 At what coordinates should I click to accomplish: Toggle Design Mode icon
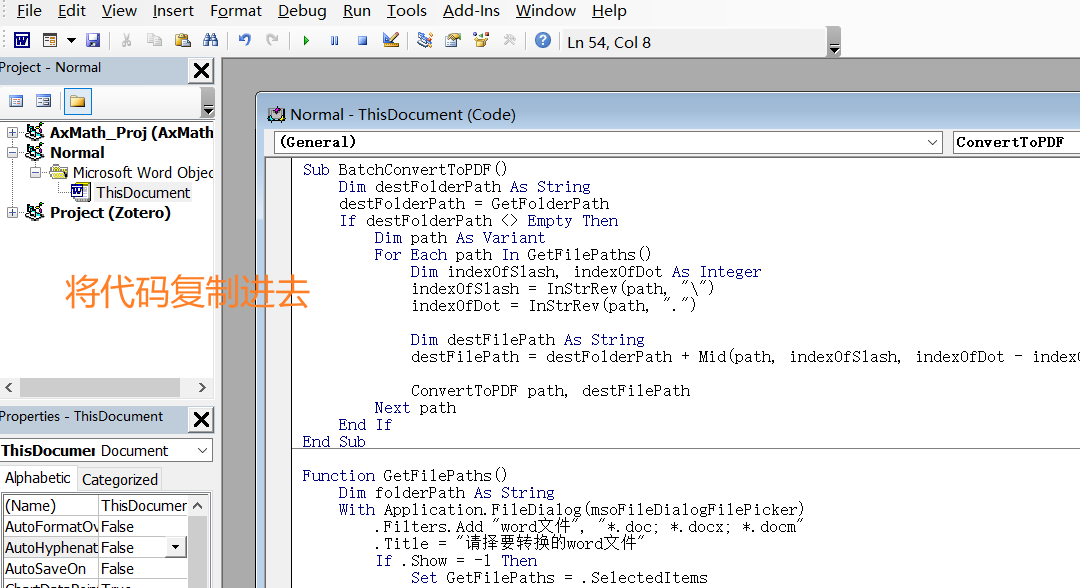pyautogui.click(x=391, y=41)
